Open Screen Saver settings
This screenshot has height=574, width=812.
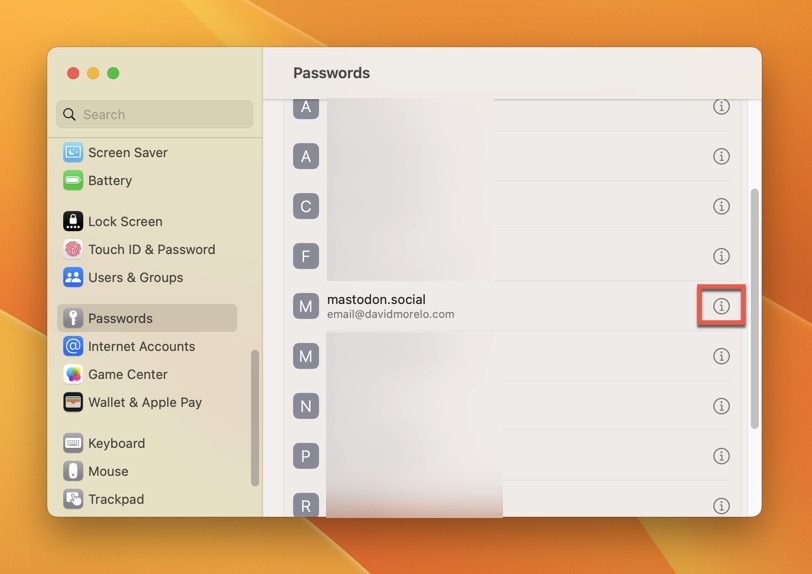click(147, 152)
